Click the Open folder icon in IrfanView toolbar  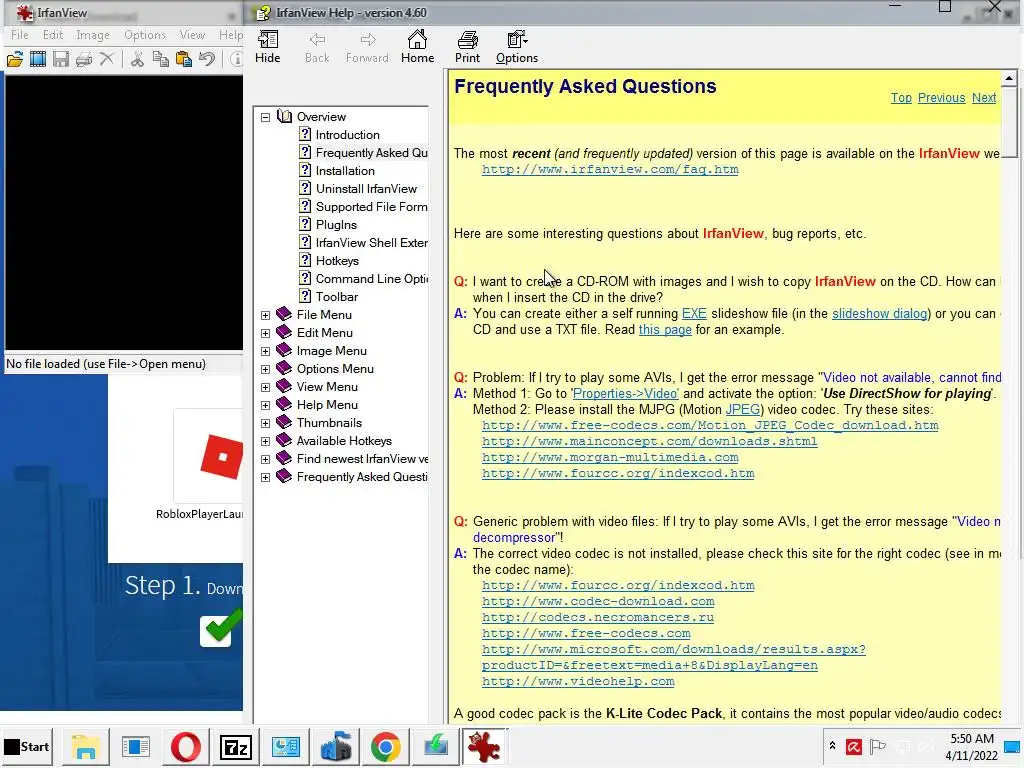pos(14,59)
